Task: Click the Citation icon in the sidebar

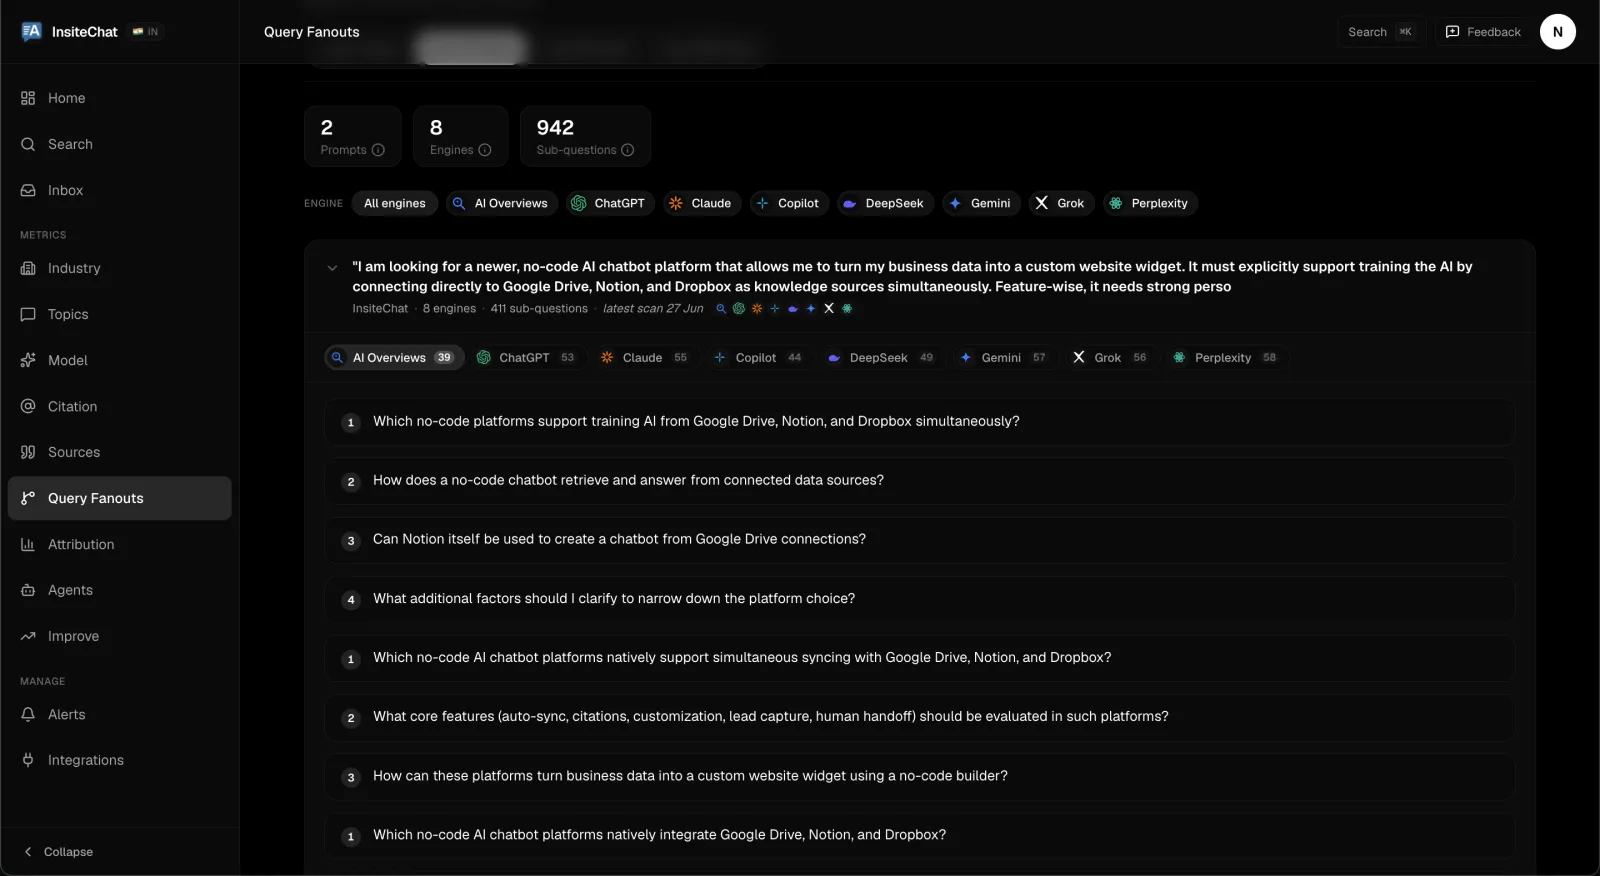Action: pos(28,406)
